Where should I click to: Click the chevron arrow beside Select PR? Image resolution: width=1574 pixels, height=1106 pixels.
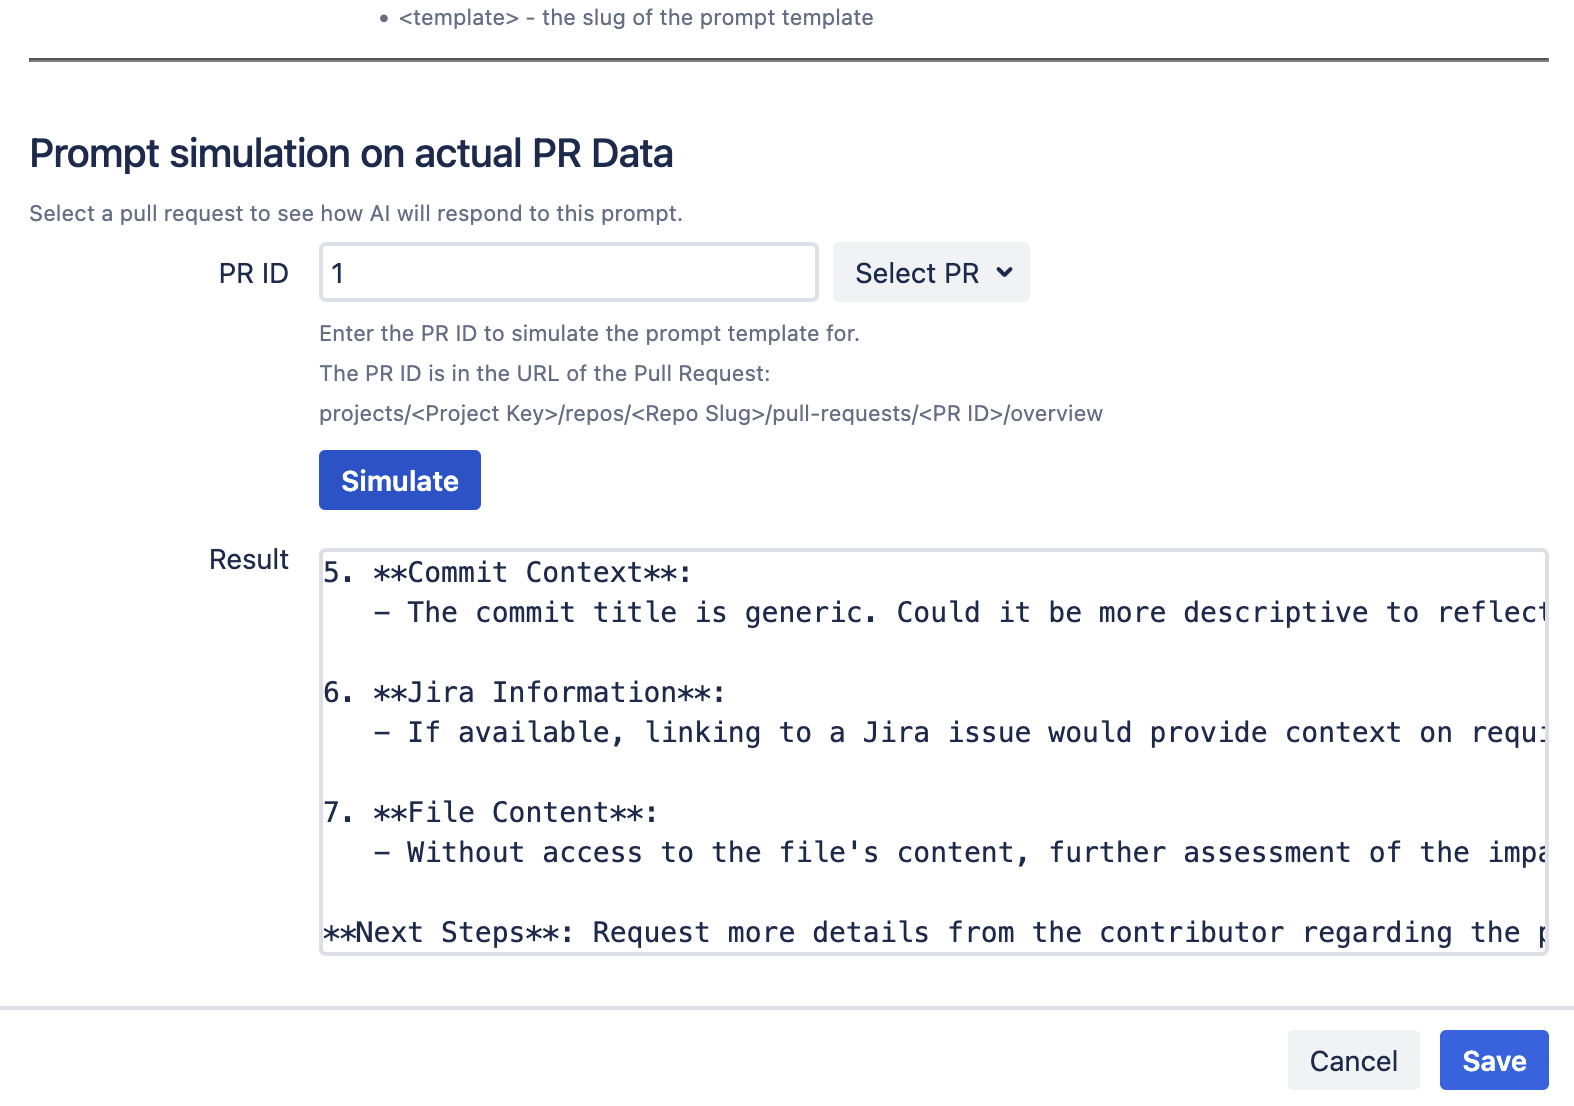[1005, 272]
